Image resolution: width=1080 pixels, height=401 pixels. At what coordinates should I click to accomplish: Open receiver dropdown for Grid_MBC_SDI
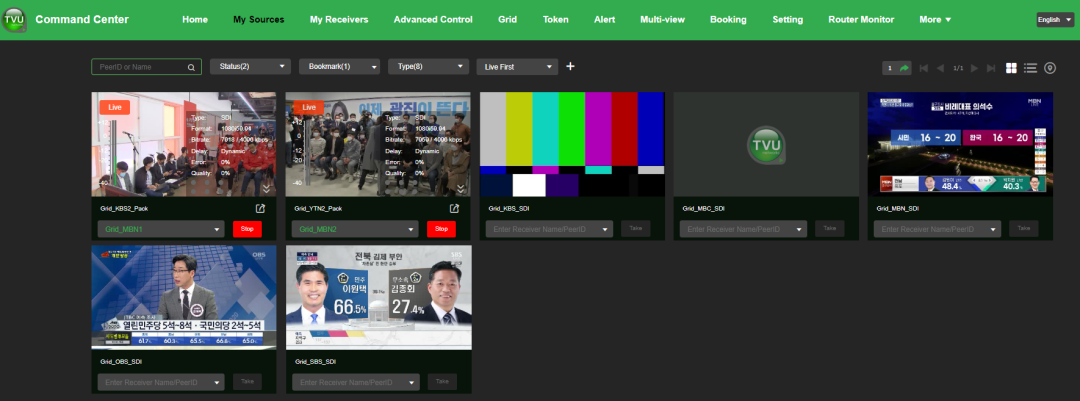click(744, 229)
